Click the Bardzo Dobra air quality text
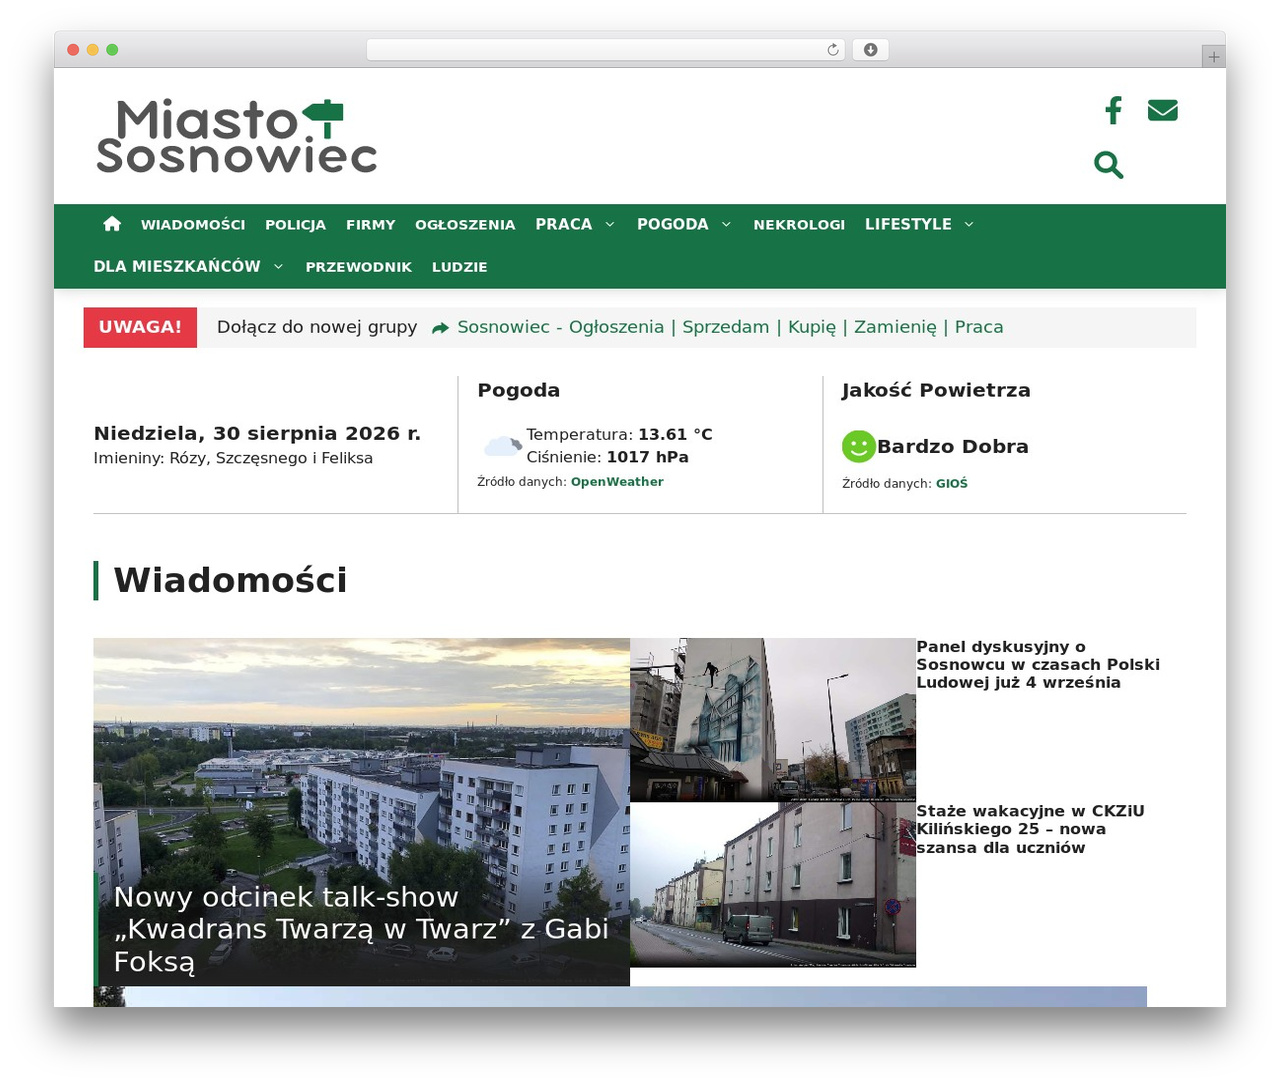 953,446
